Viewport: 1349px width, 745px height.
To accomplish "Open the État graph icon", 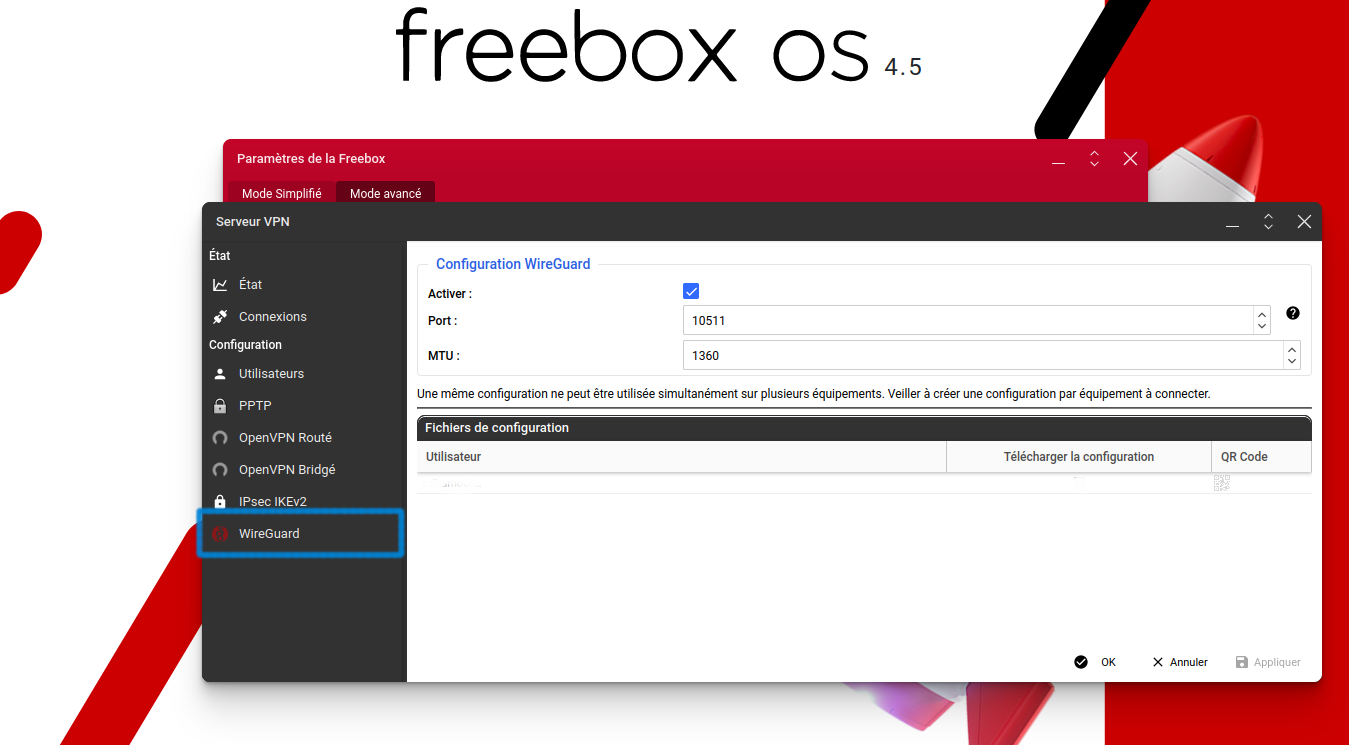I will pyautogui.click(x=220, y=285).
